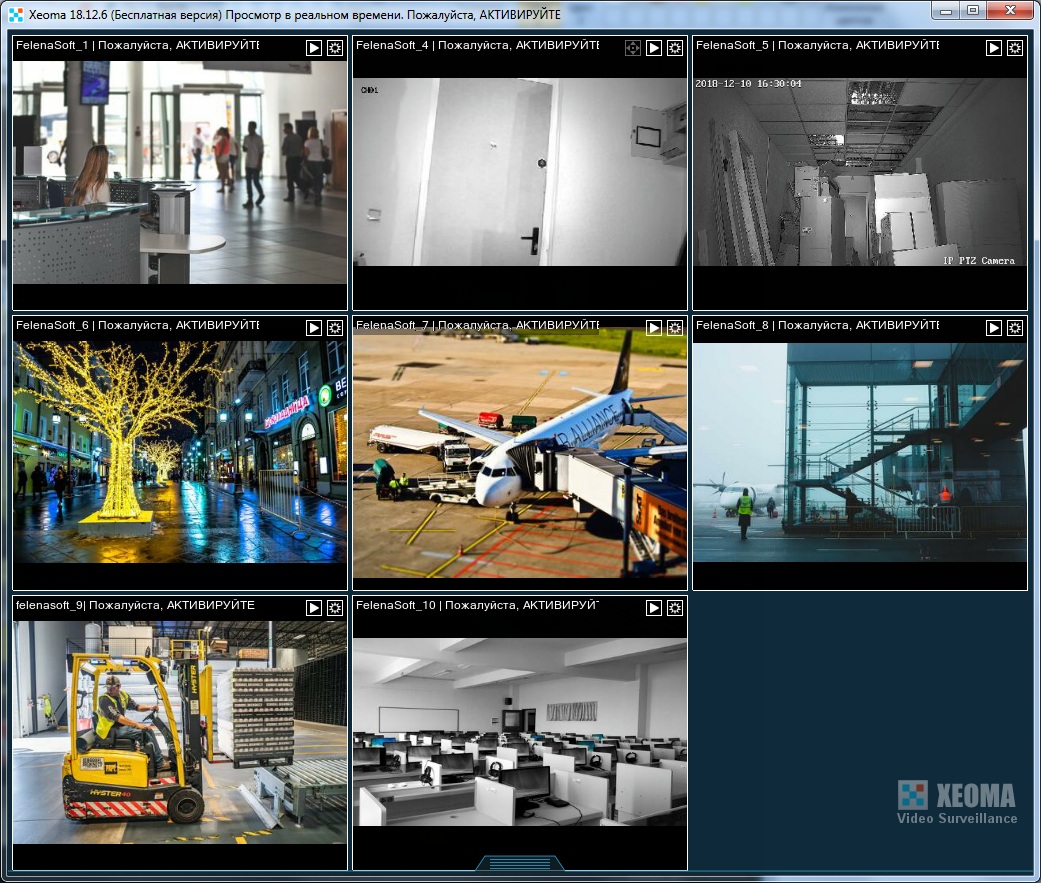Screen dimensions: 1041x883
Task: Open settings gear for FelenaSoft_1 camera
Action: (335, 48)
